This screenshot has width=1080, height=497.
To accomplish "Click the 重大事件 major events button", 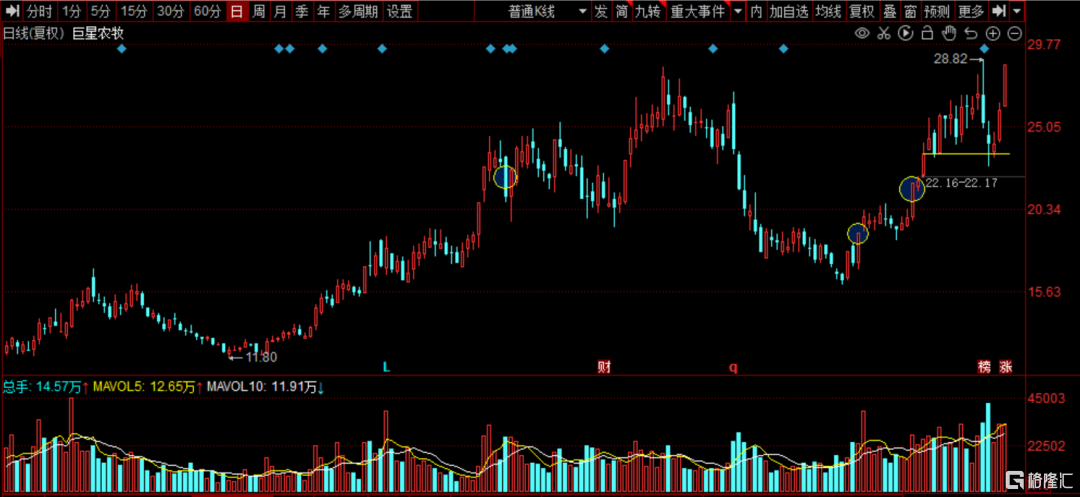I will (698, 11).
